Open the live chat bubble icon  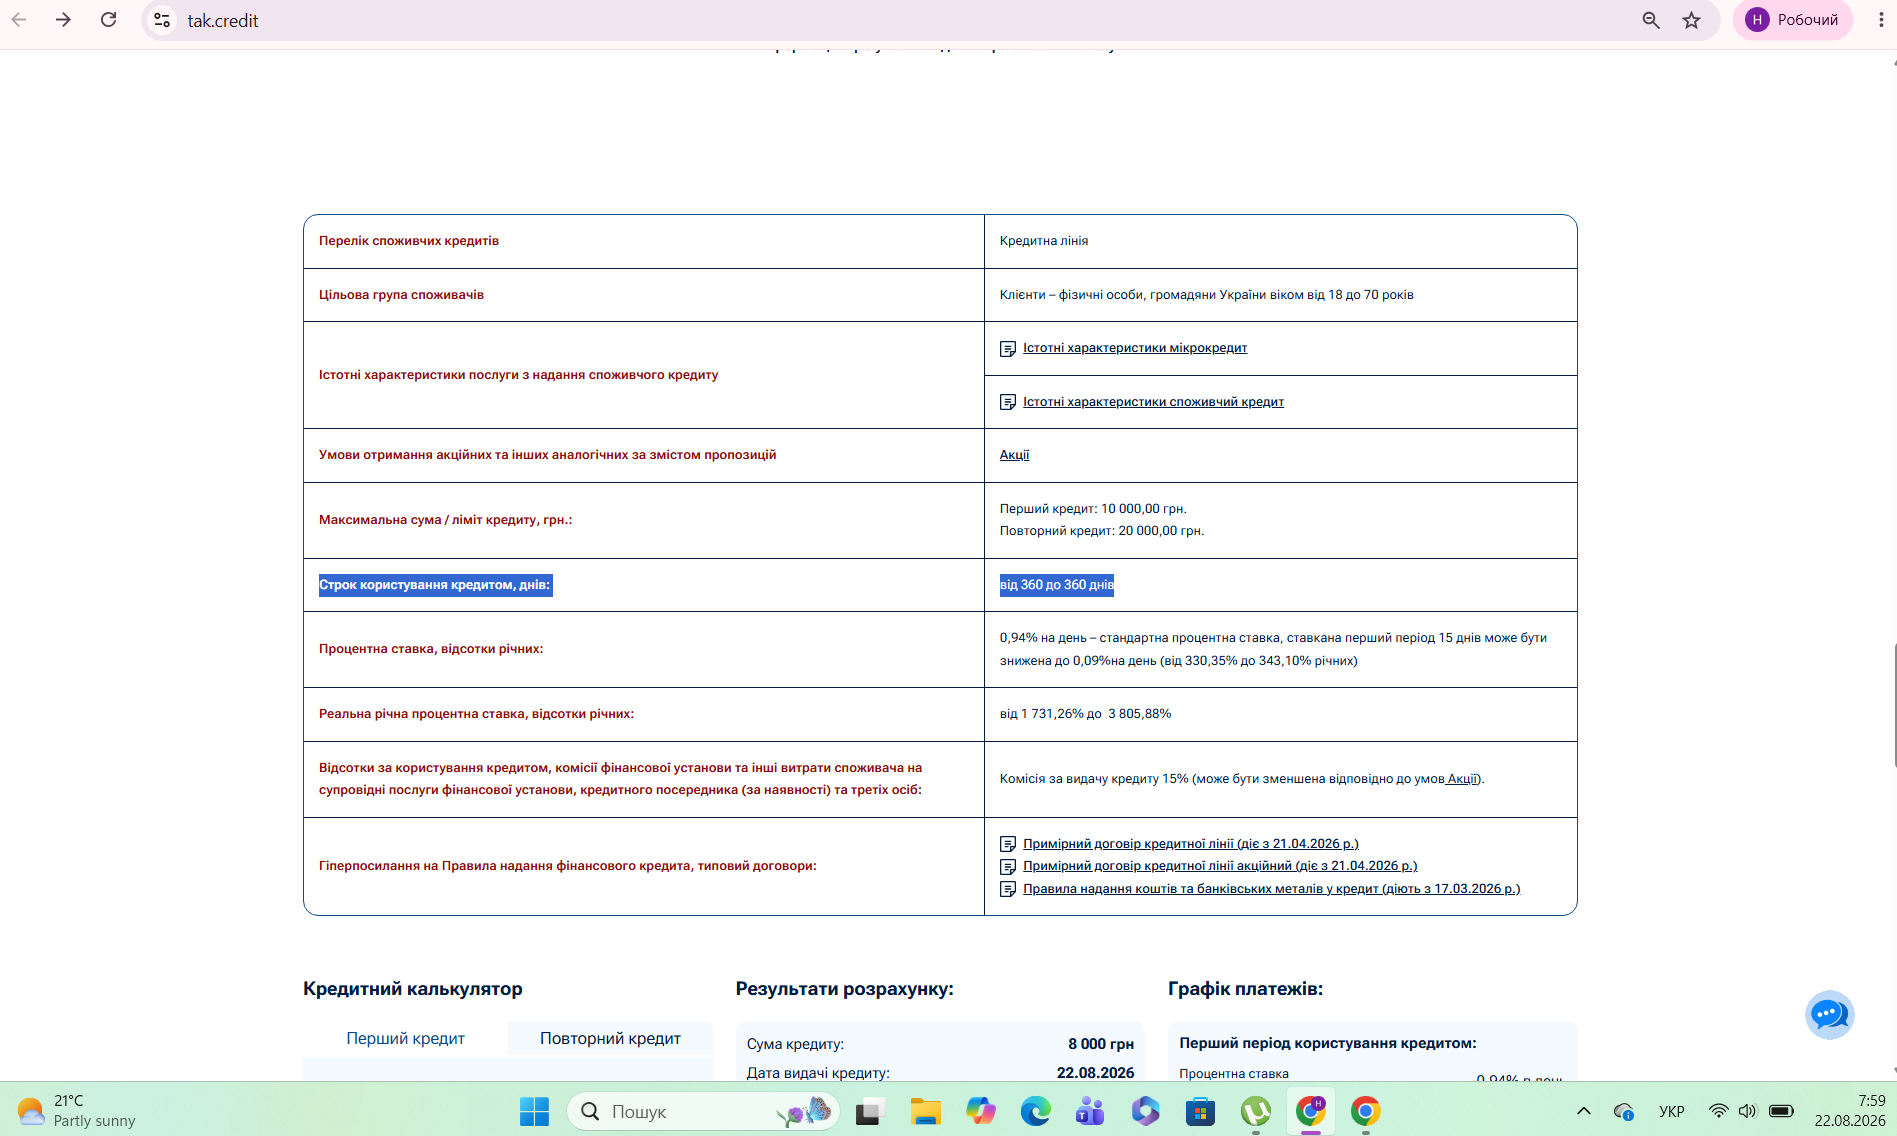click(x=1829, y=1015)
